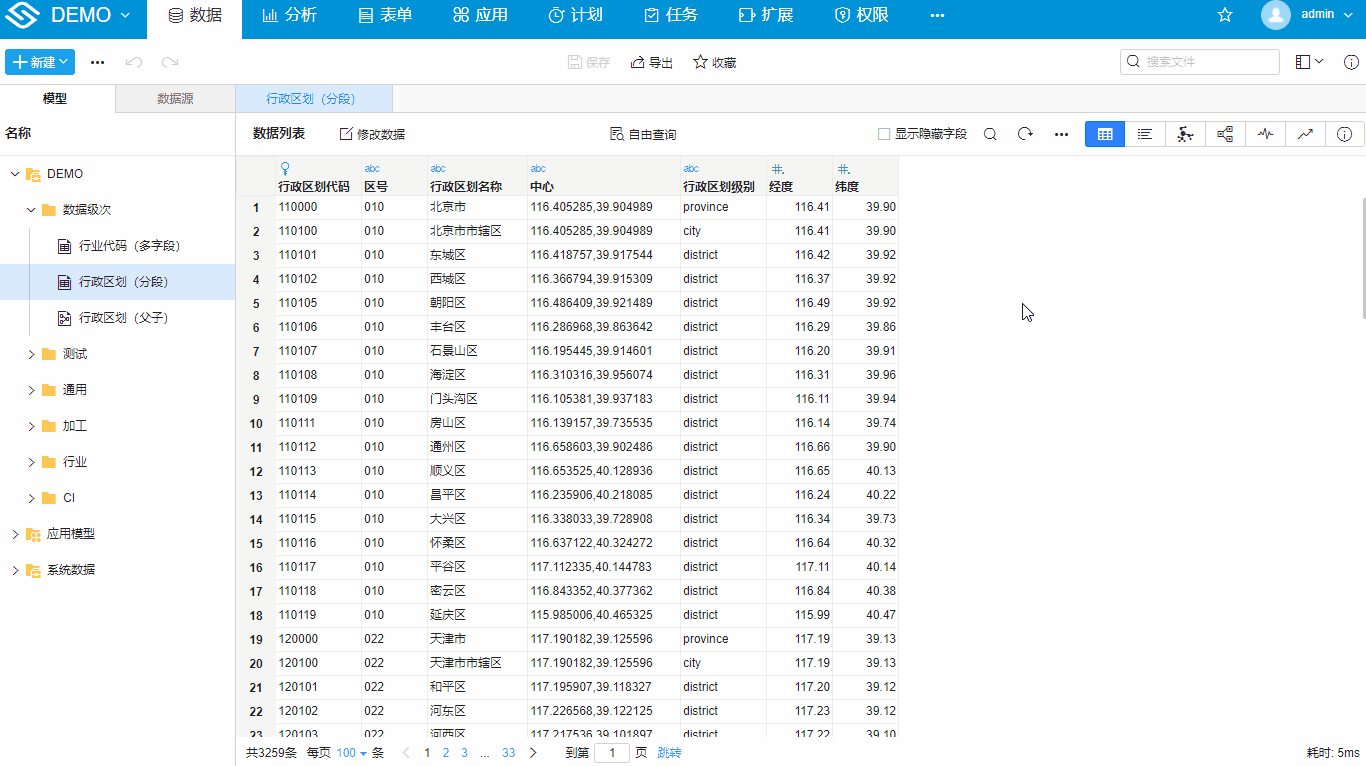The image size is (1366, 766).
Task: Open the 新建 dropdown button
Action: pos(40,62)
